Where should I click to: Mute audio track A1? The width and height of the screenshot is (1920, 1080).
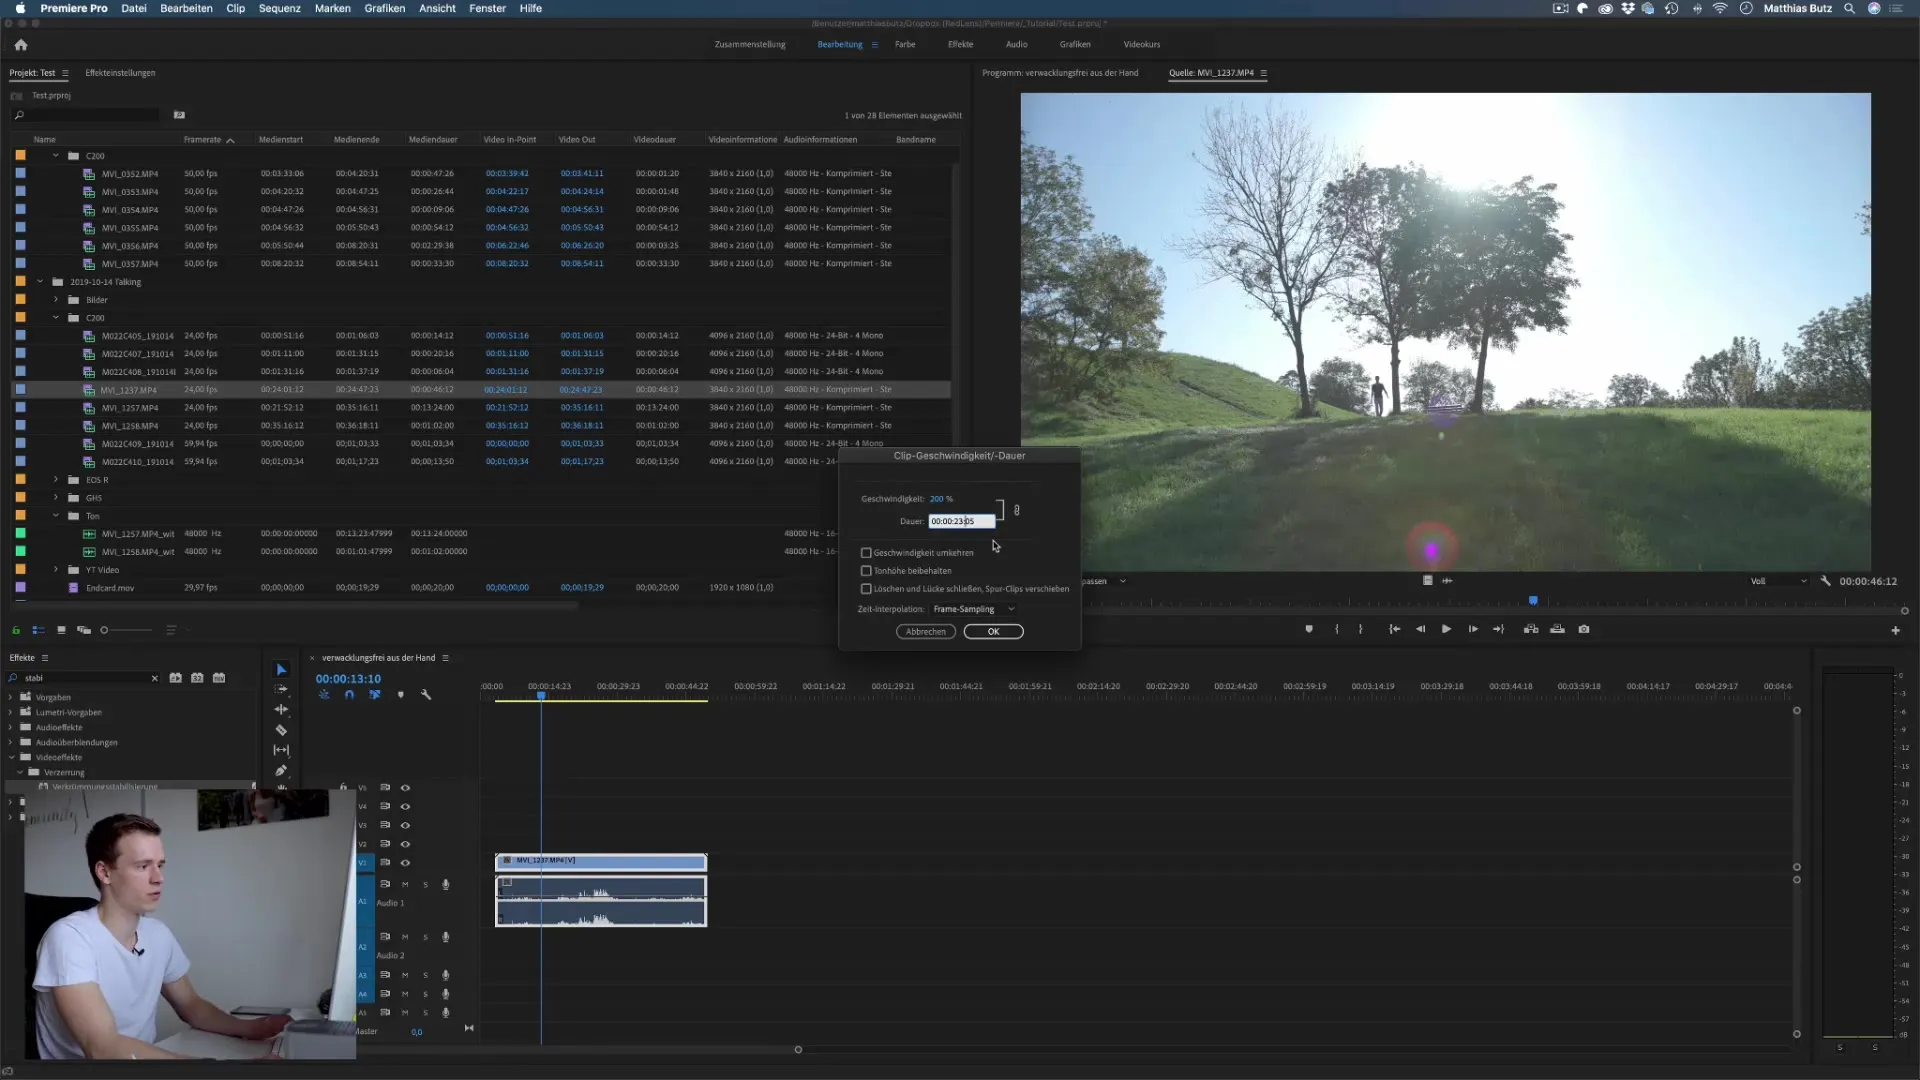(x=405, y=885)
